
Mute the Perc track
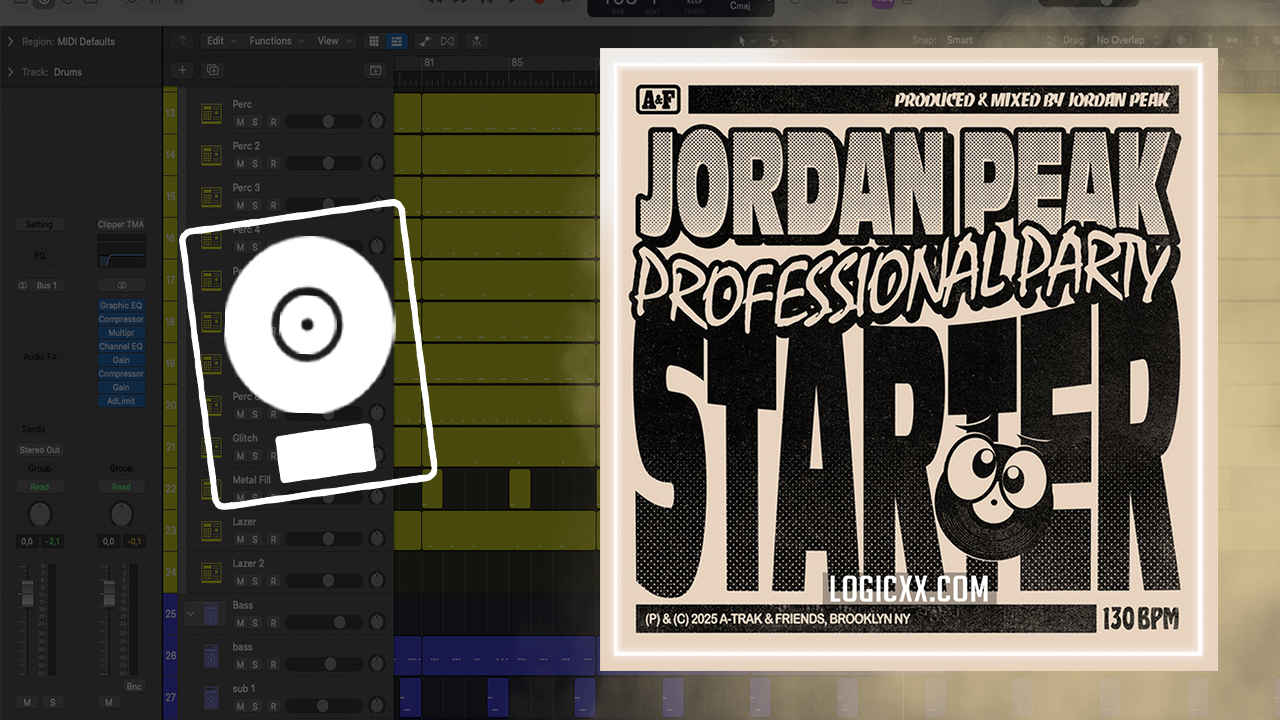point(240,122)
